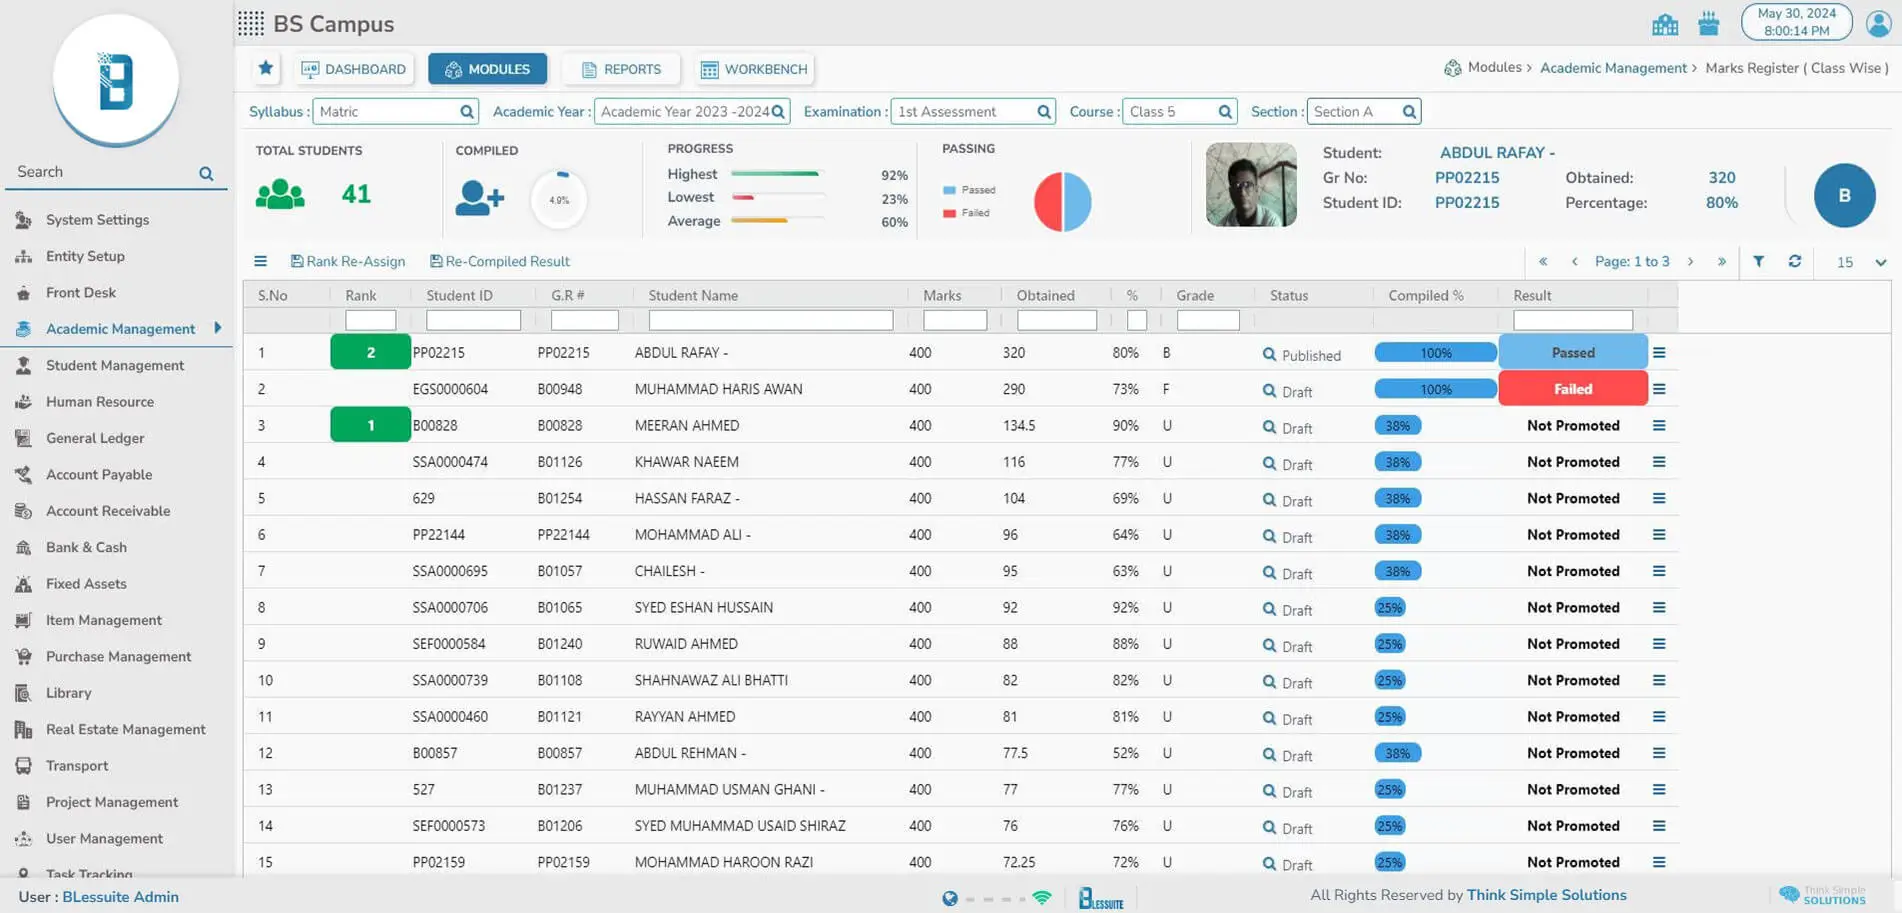This screenshot has width=1902, height=913.
Task: Open the Workbench tab
Action: [754, 69]
